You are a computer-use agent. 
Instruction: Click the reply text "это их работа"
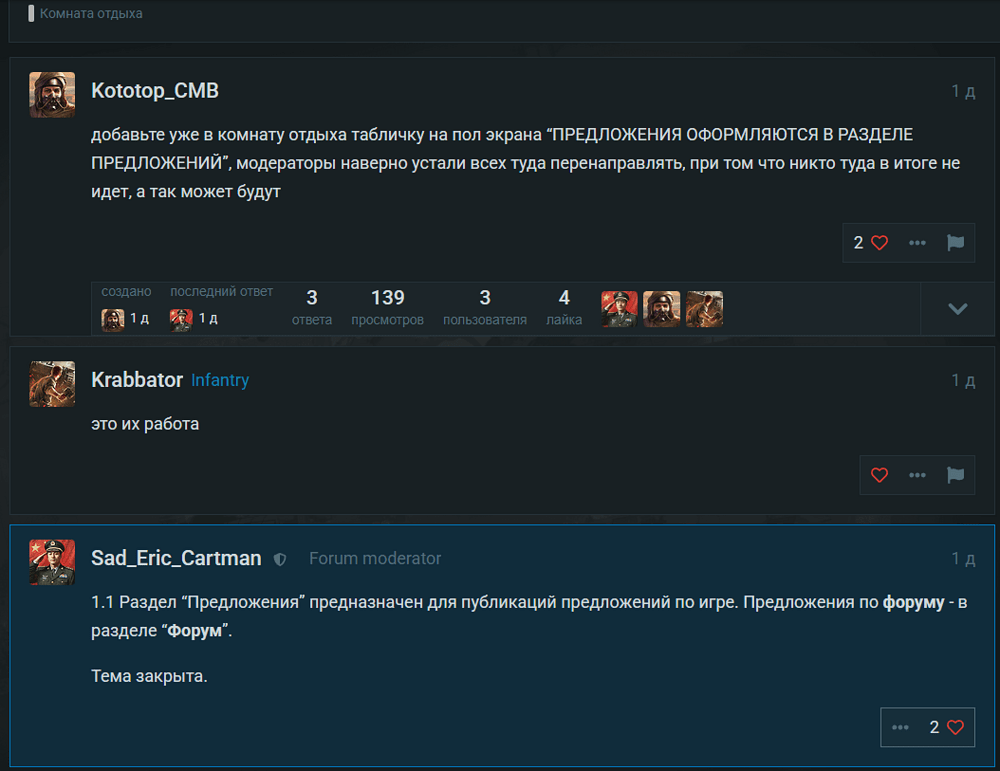point(145,424)
